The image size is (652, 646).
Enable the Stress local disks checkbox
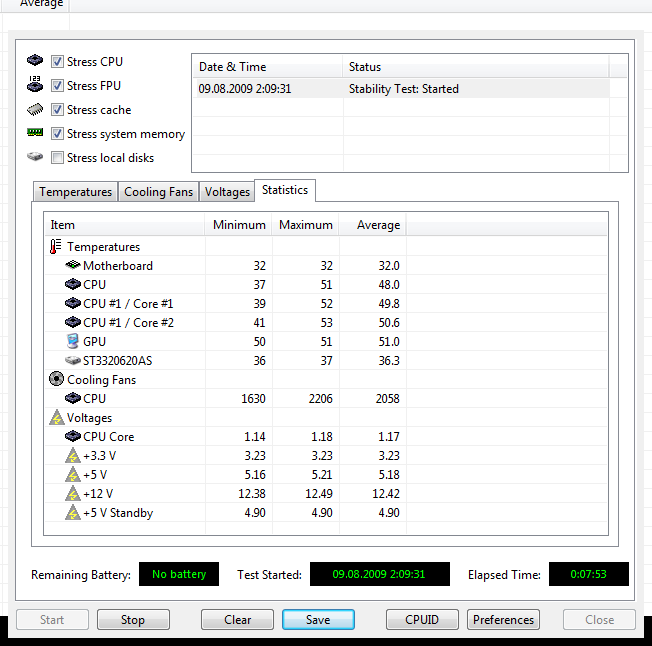[58, 158]
